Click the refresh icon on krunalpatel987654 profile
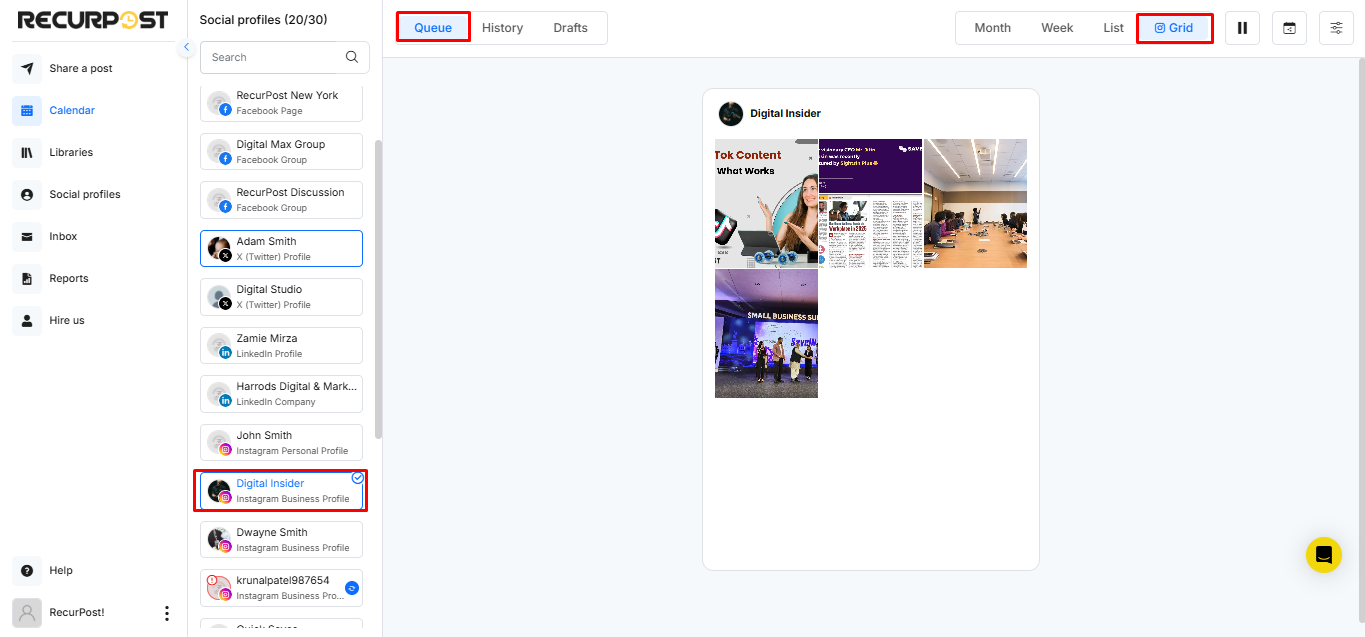 click(352, 588)
